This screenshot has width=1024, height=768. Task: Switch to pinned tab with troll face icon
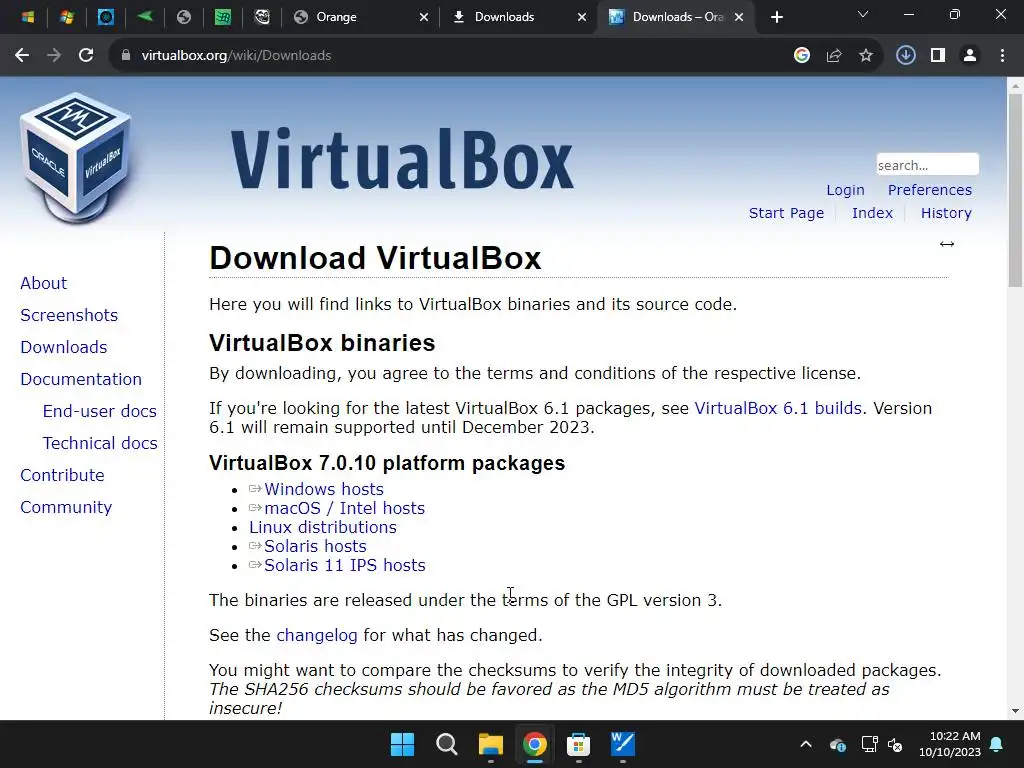tap(262, 17)
